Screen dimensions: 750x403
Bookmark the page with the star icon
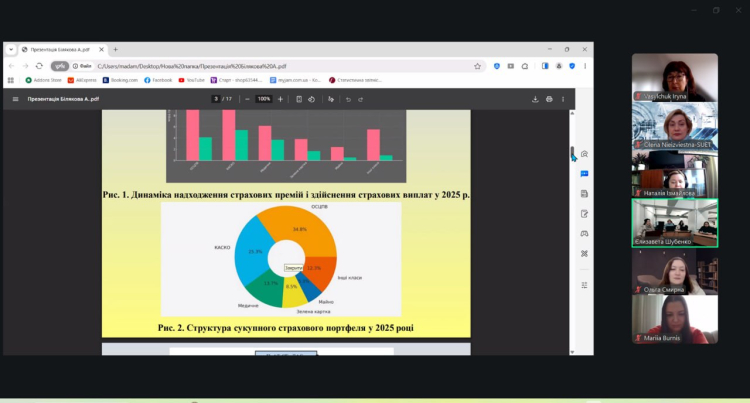(478, 66)
